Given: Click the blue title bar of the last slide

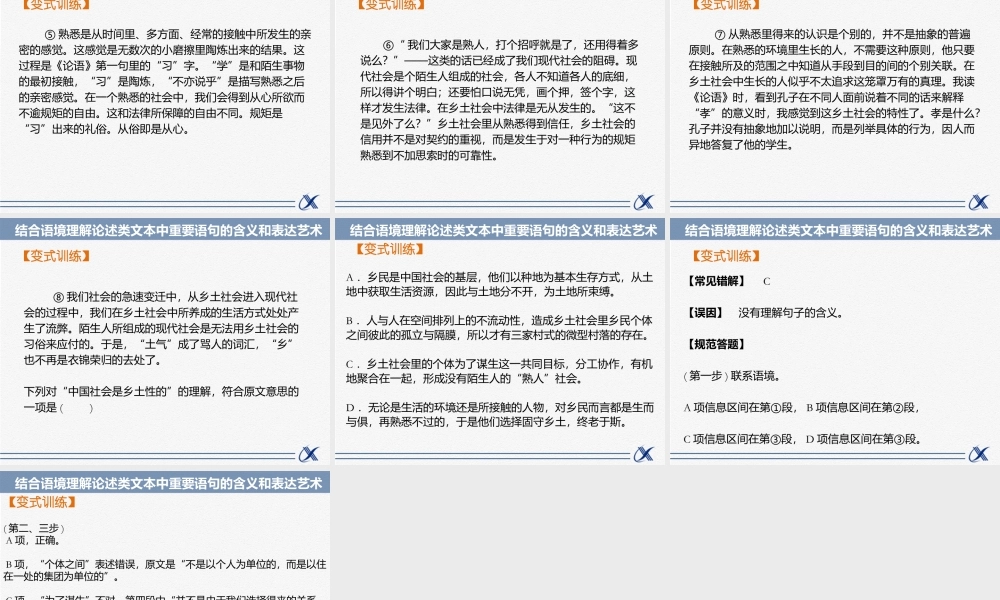Looking at the screenshot, I should coord(165,483).
